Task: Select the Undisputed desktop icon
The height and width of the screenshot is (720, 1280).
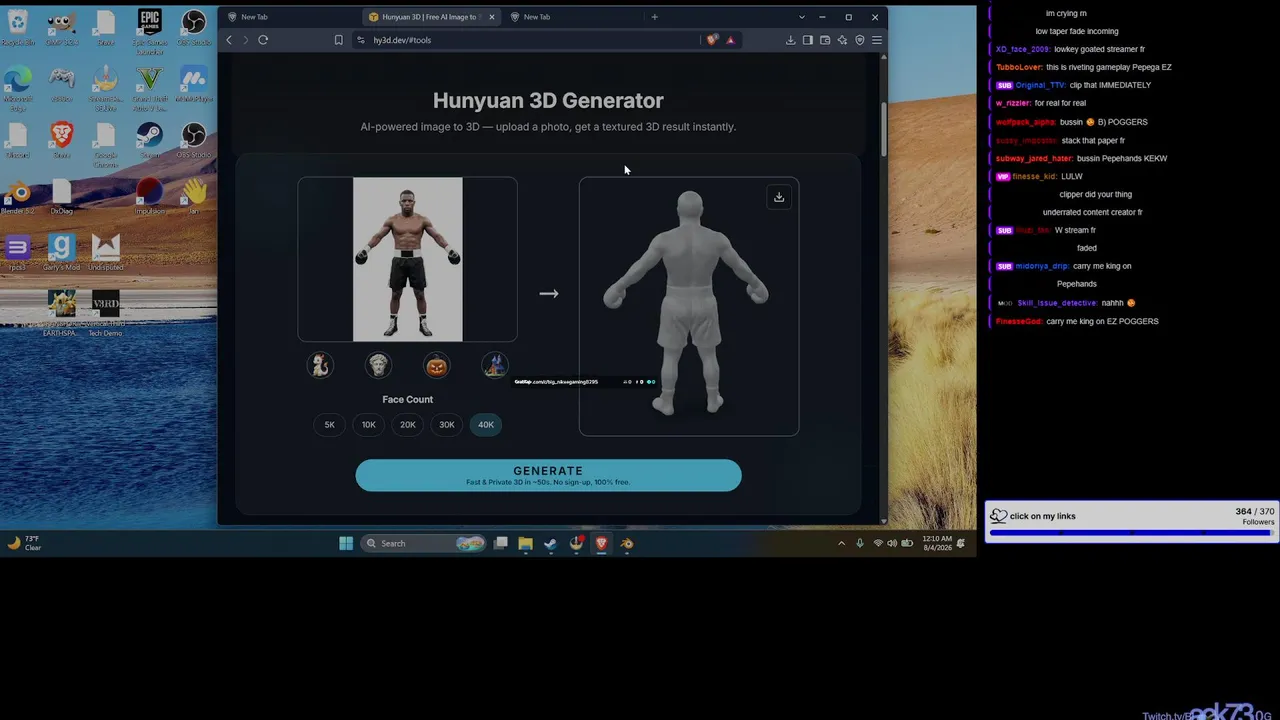Action: tap(106, 252)
